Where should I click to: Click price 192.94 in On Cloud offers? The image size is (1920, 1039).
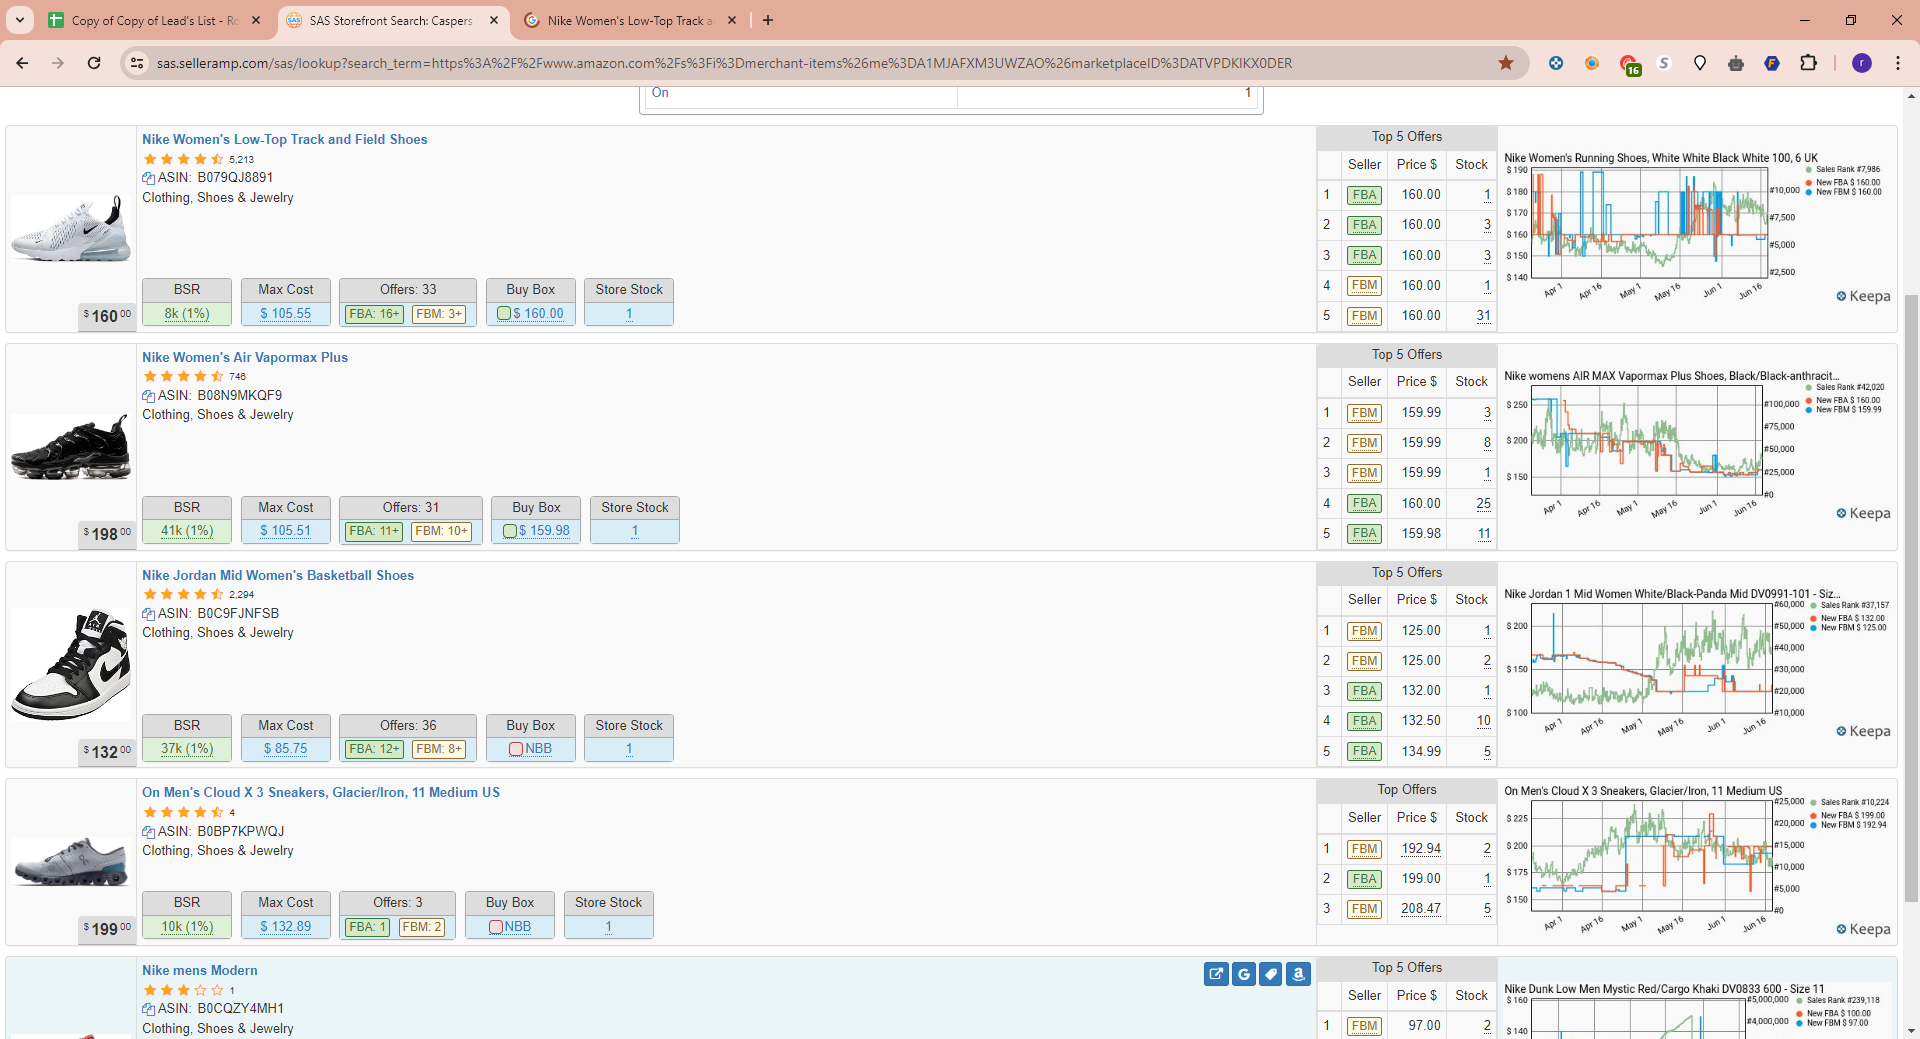click(x=1421, y=849)
